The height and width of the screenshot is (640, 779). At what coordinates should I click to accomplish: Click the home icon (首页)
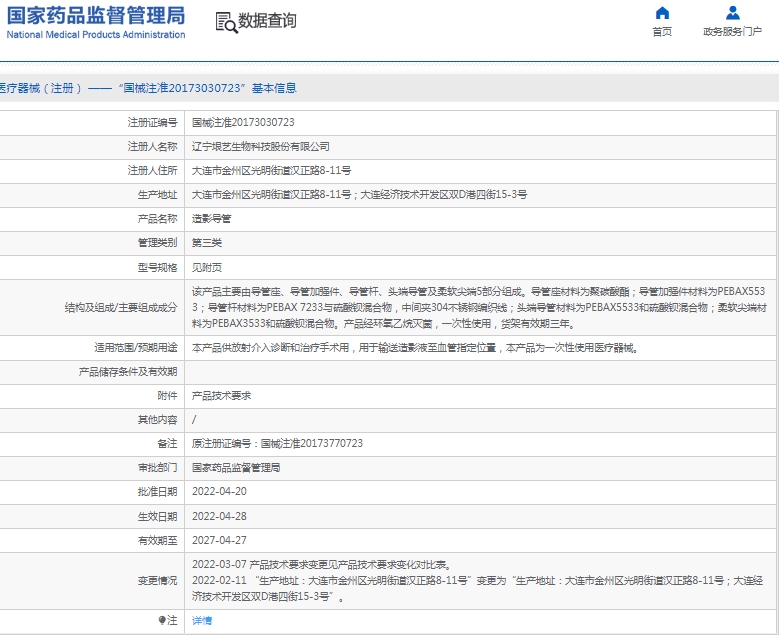pyautogui.click(x=662, y=13)
